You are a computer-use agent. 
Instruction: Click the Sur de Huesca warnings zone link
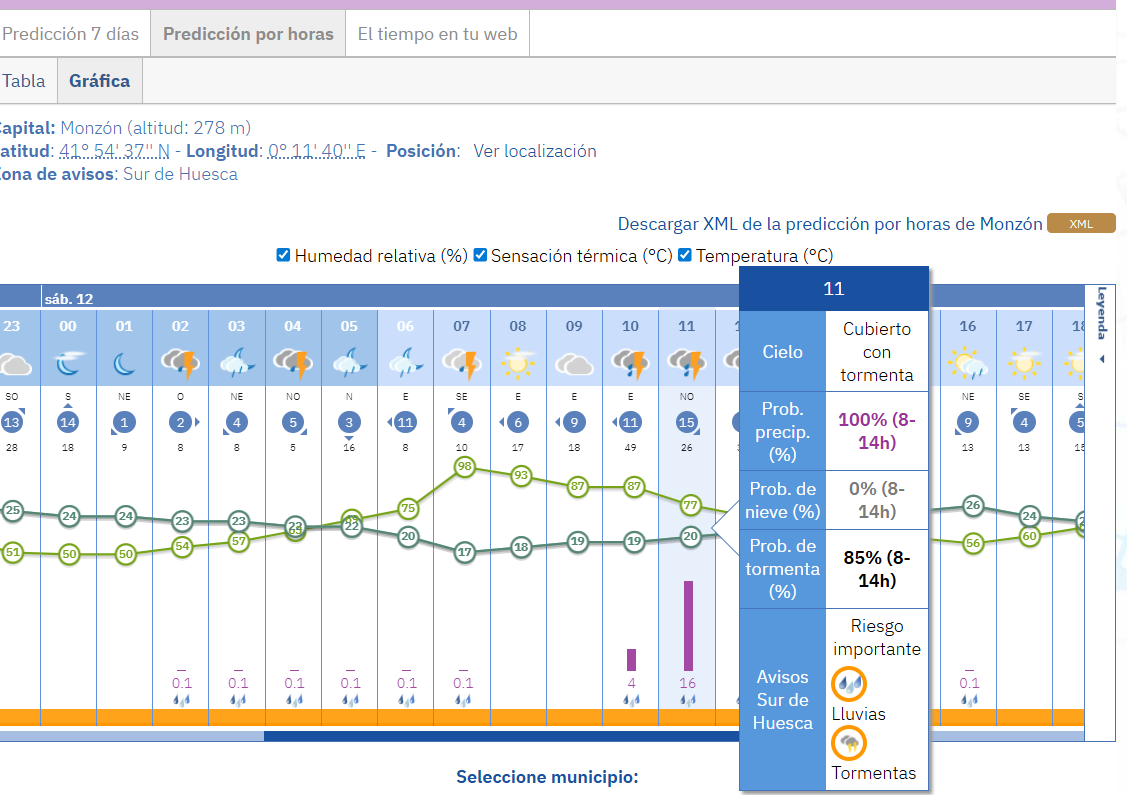[180, 174]
